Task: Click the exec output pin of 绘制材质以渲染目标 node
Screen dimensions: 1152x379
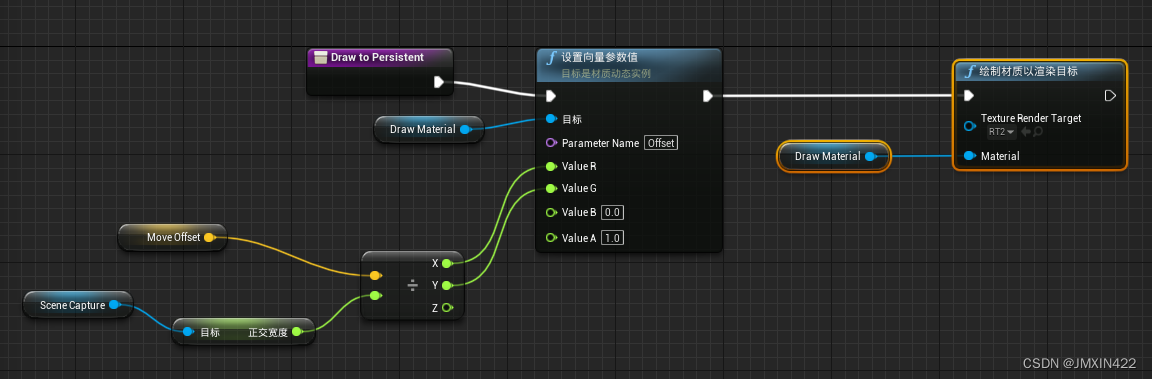Action: click(x=1110, y=95)
